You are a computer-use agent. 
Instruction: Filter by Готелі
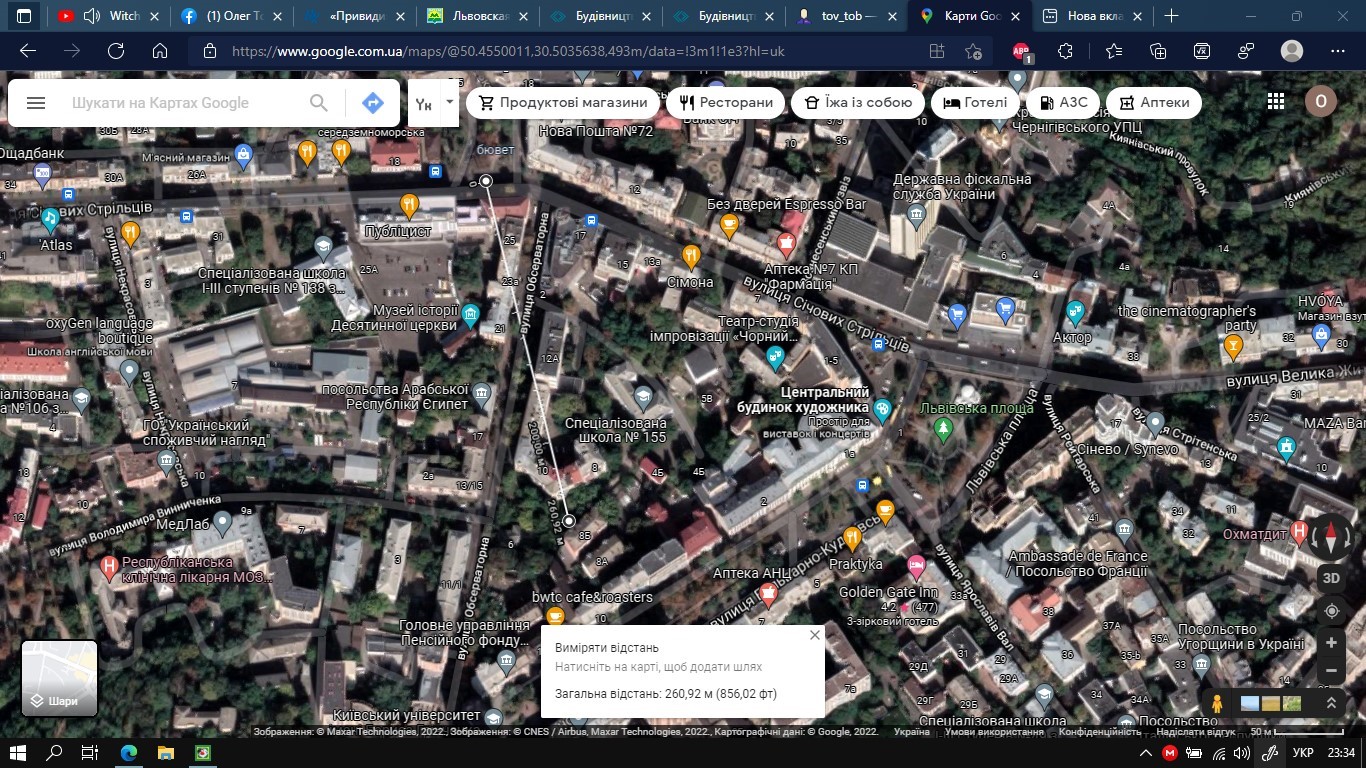click(975, 102)
